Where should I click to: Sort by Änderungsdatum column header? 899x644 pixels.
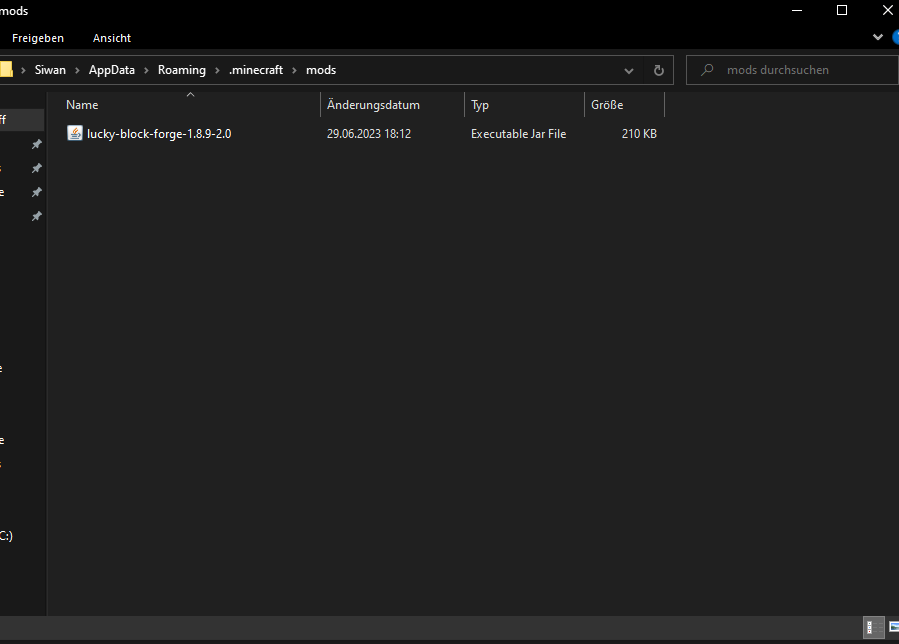373,105
